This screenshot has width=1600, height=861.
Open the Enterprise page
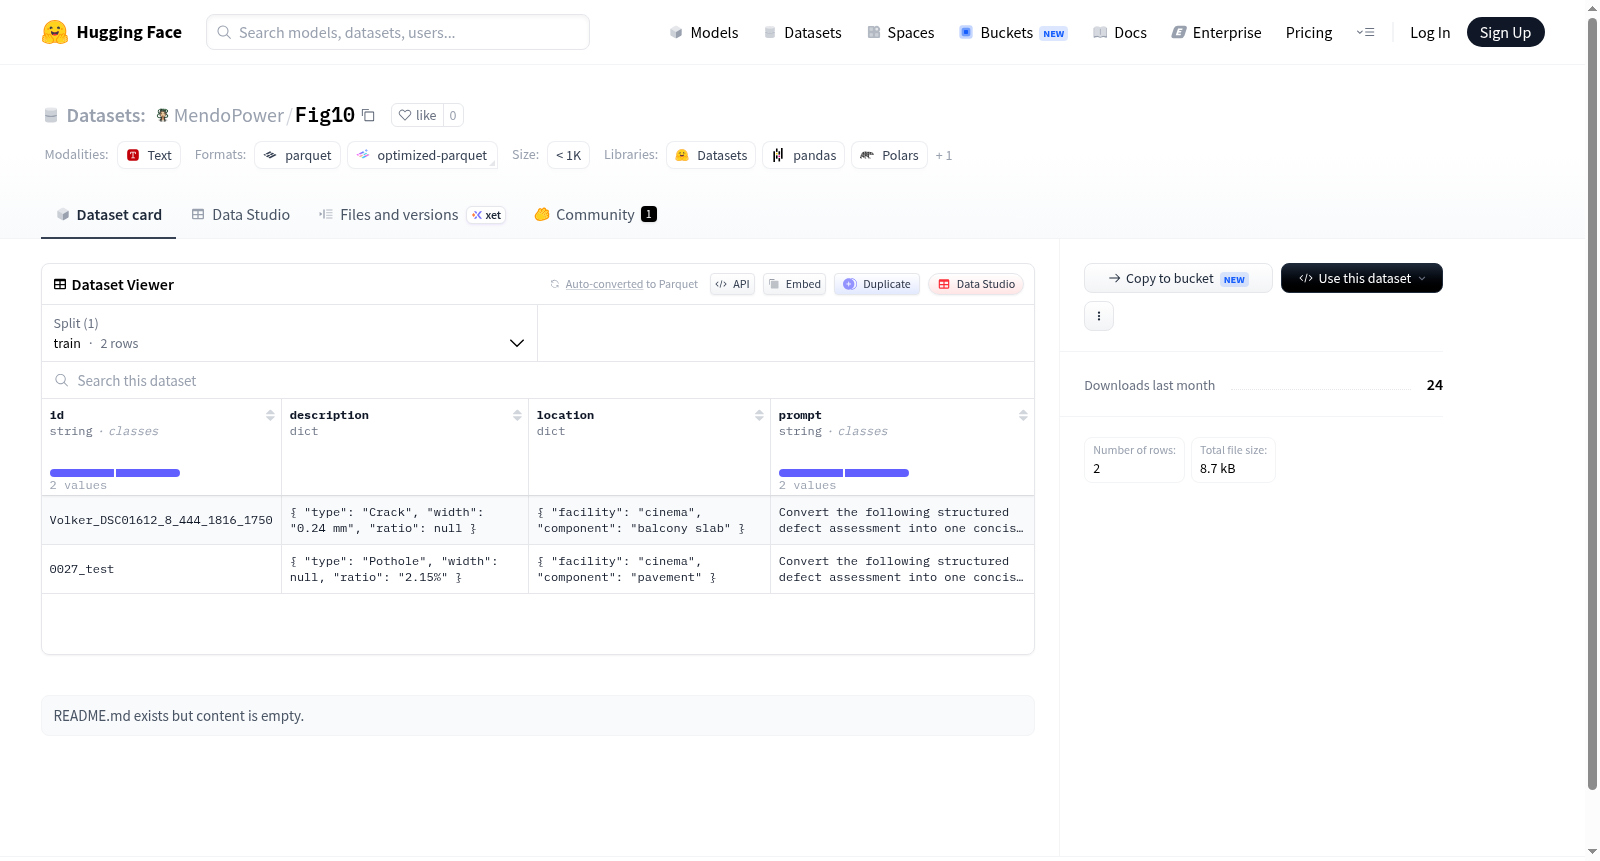[x=1216, y=32]
